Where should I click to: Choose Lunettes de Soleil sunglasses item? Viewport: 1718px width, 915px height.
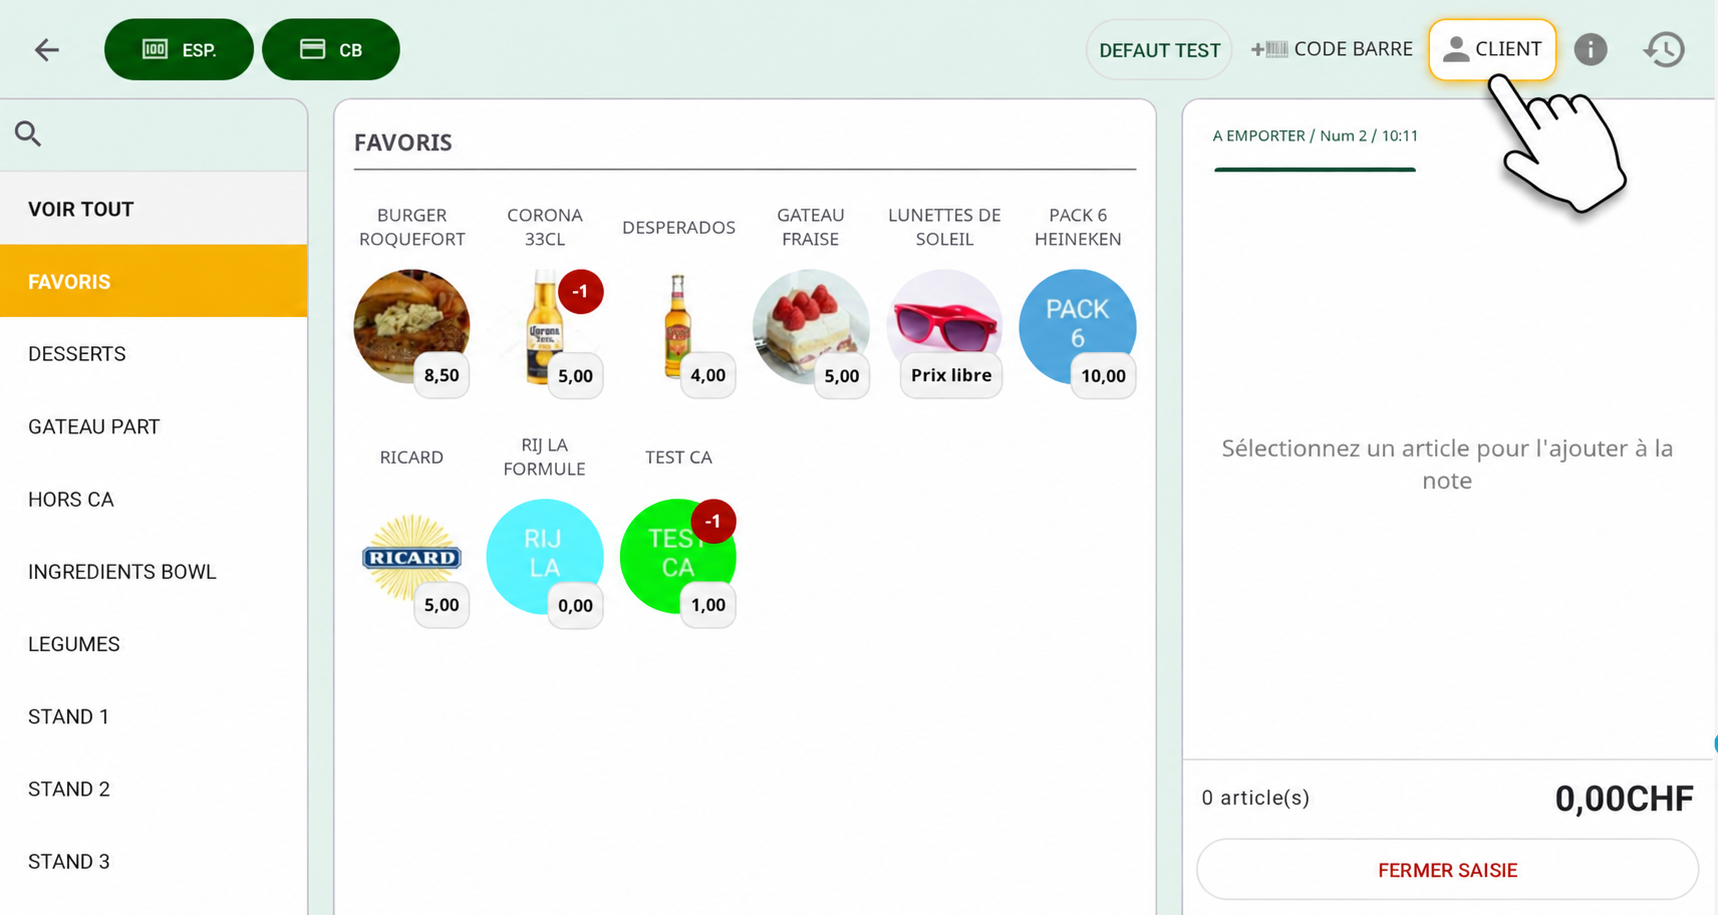click(944, 326)
